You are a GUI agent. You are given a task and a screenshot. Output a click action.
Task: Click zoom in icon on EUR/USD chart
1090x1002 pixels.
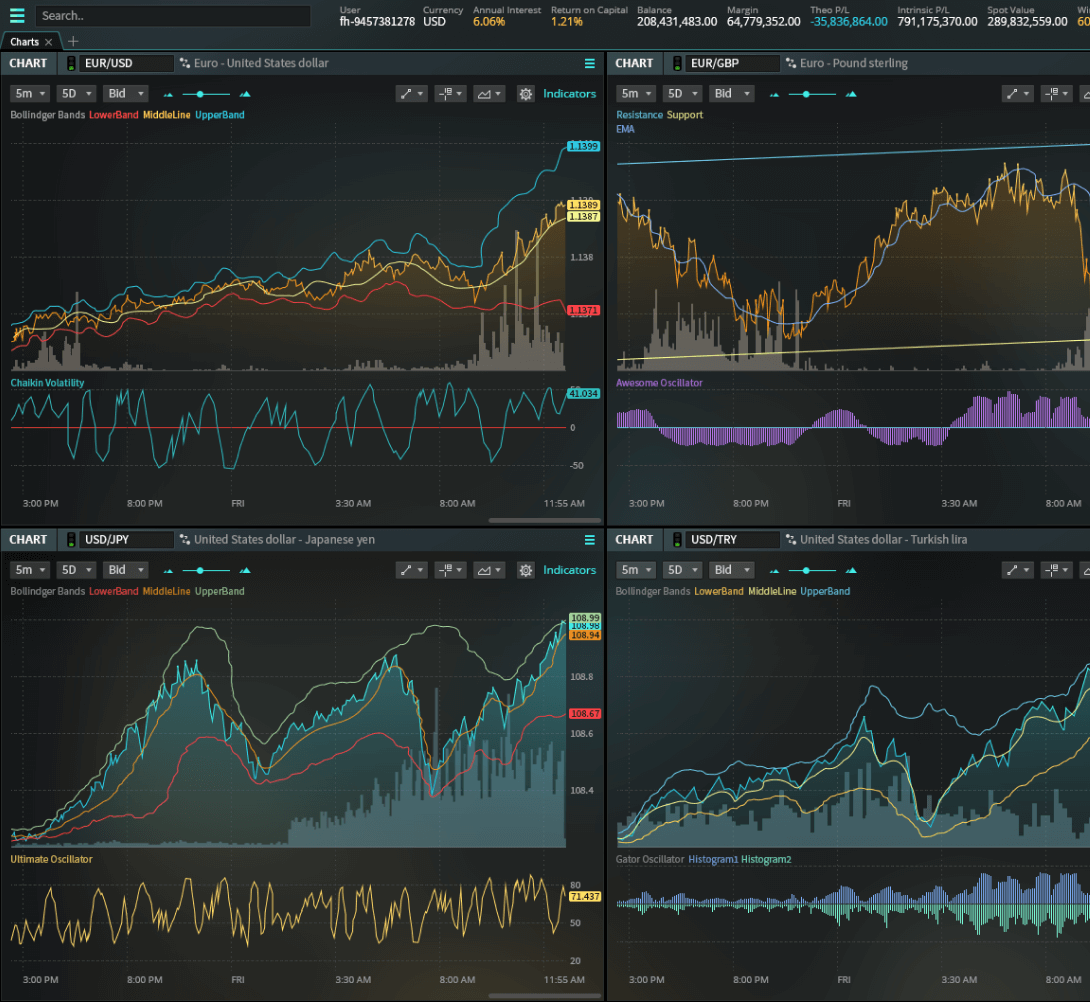(245, 94)
